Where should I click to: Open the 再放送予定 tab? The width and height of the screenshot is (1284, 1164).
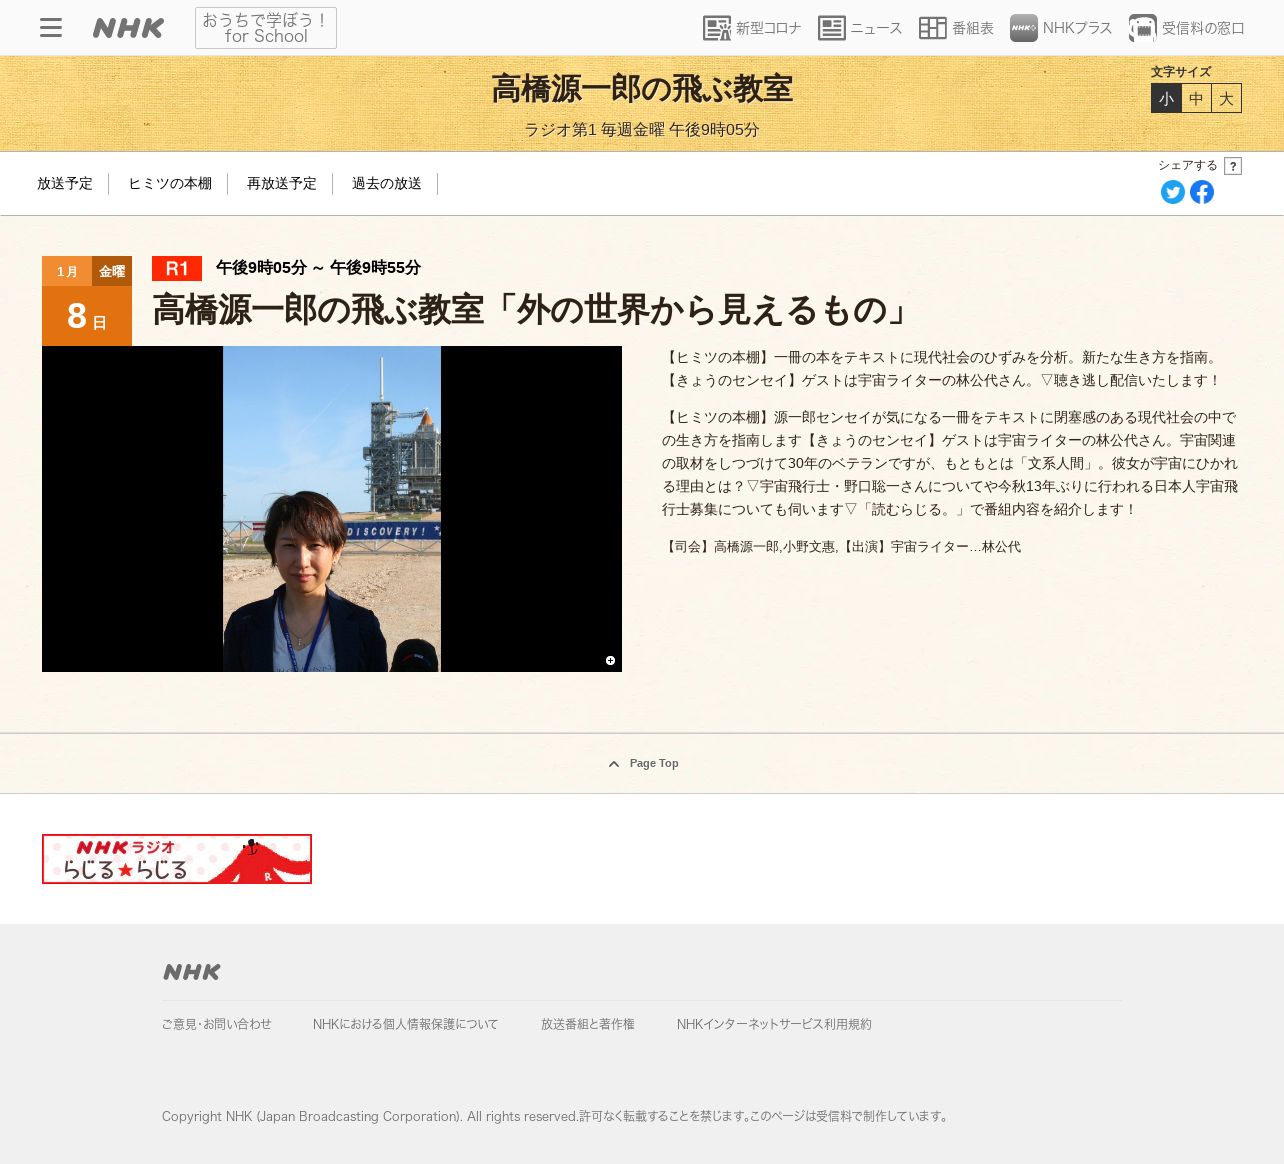282,184
